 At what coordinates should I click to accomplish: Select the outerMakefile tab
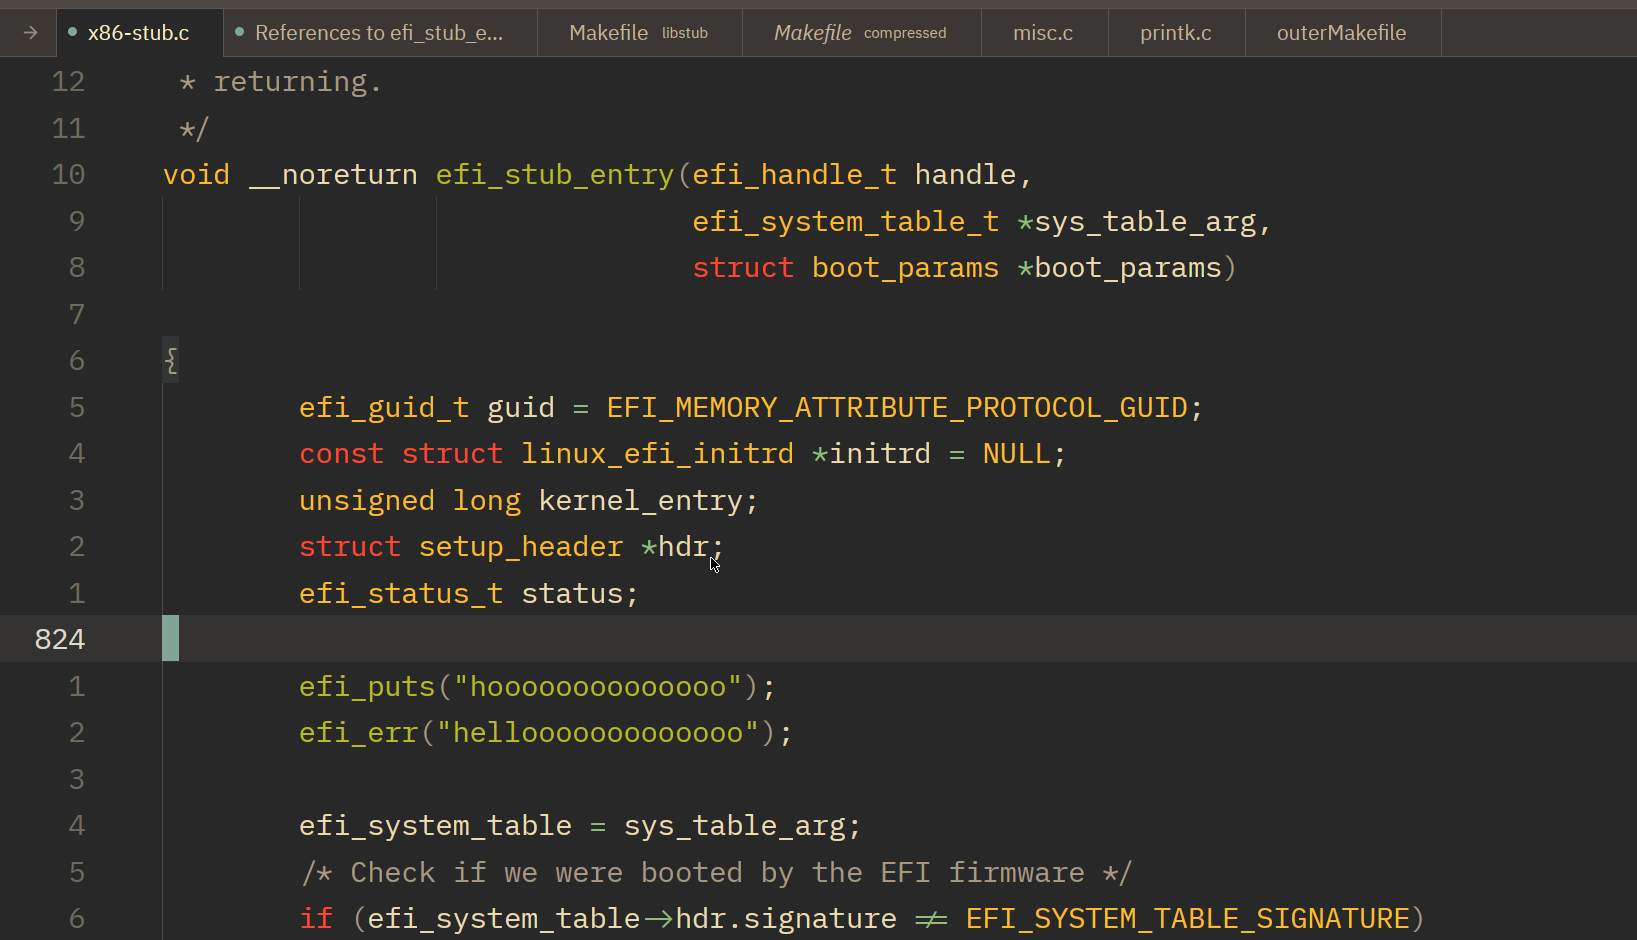click(x=1342, y=33)
